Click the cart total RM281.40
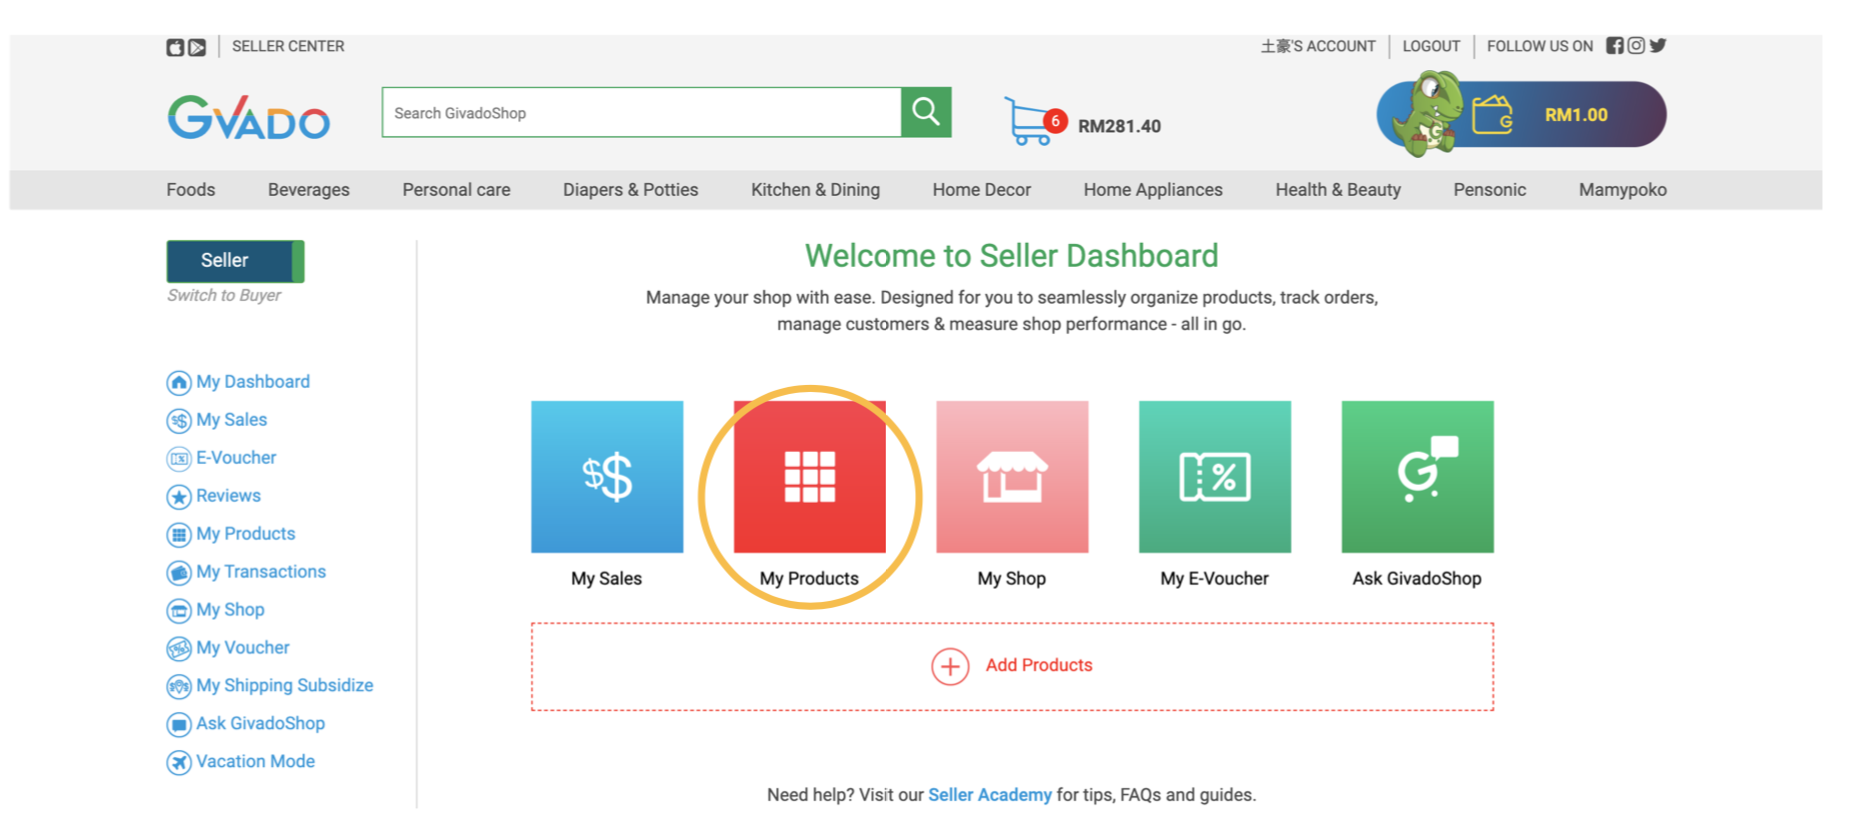This screenshot has height=834, width=1866. pos(1119,127)
